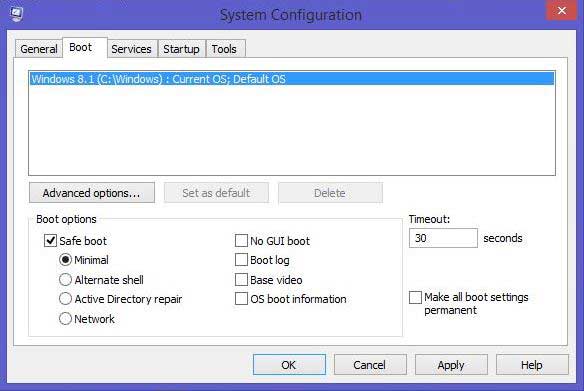Go to the Startup tab
Screen dimensions: 584x391
point(181,49)
